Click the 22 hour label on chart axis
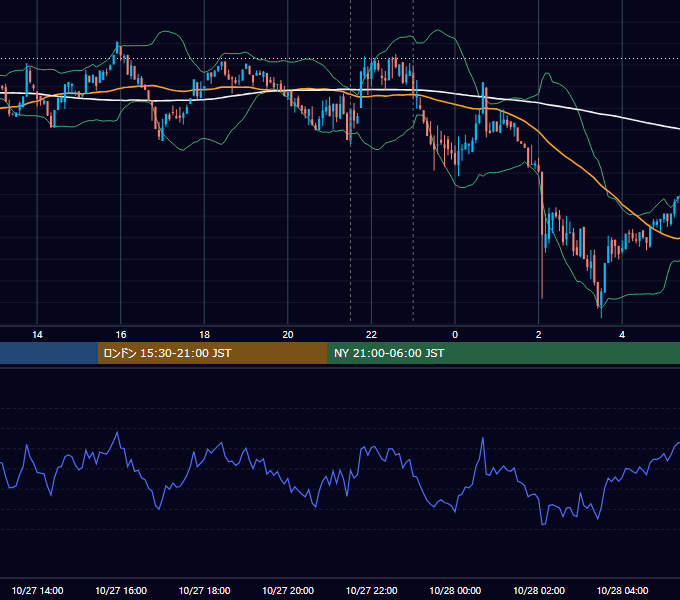This screenshot has height=600, width=680. pos(371,335)
